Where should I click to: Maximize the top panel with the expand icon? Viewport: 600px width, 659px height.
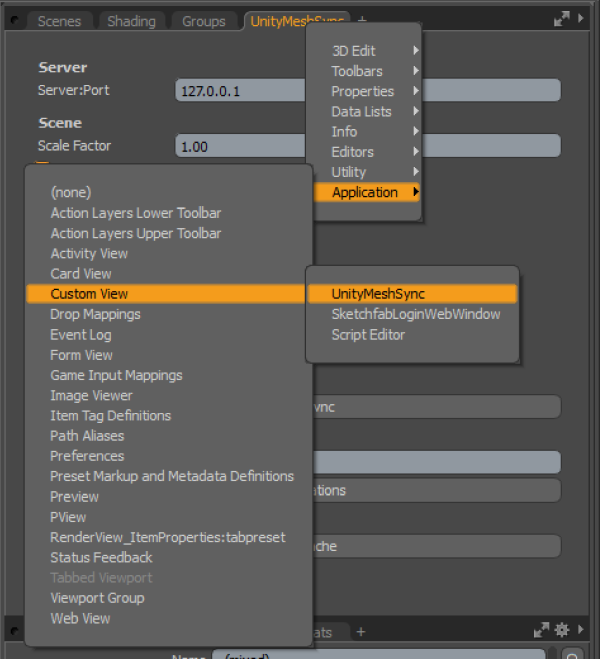coord(563,19)
